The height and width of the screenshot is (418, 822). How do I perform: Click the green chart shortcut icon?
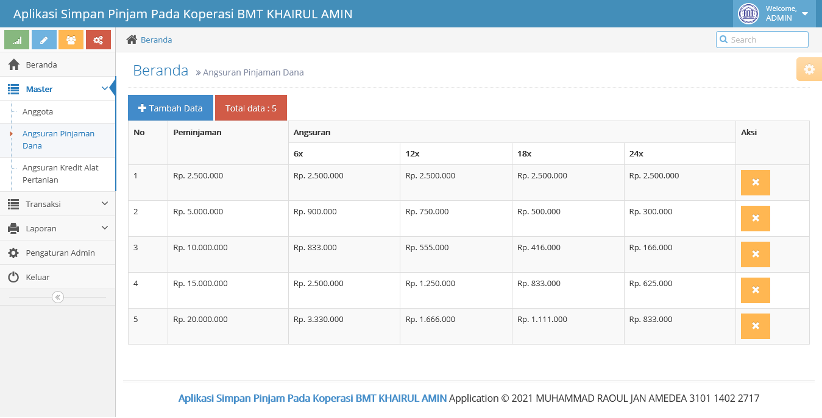pyautogui.click(x=16, y=40)
